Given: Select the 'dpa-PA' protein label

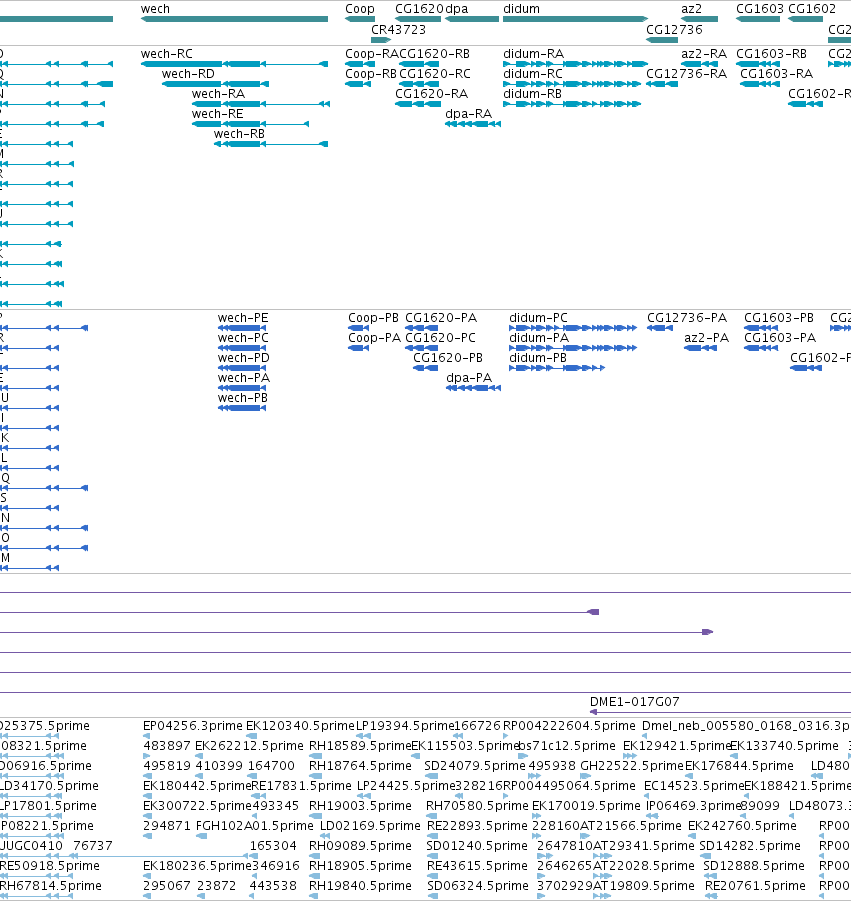Looking at the screenshot, I should [469, 378].
